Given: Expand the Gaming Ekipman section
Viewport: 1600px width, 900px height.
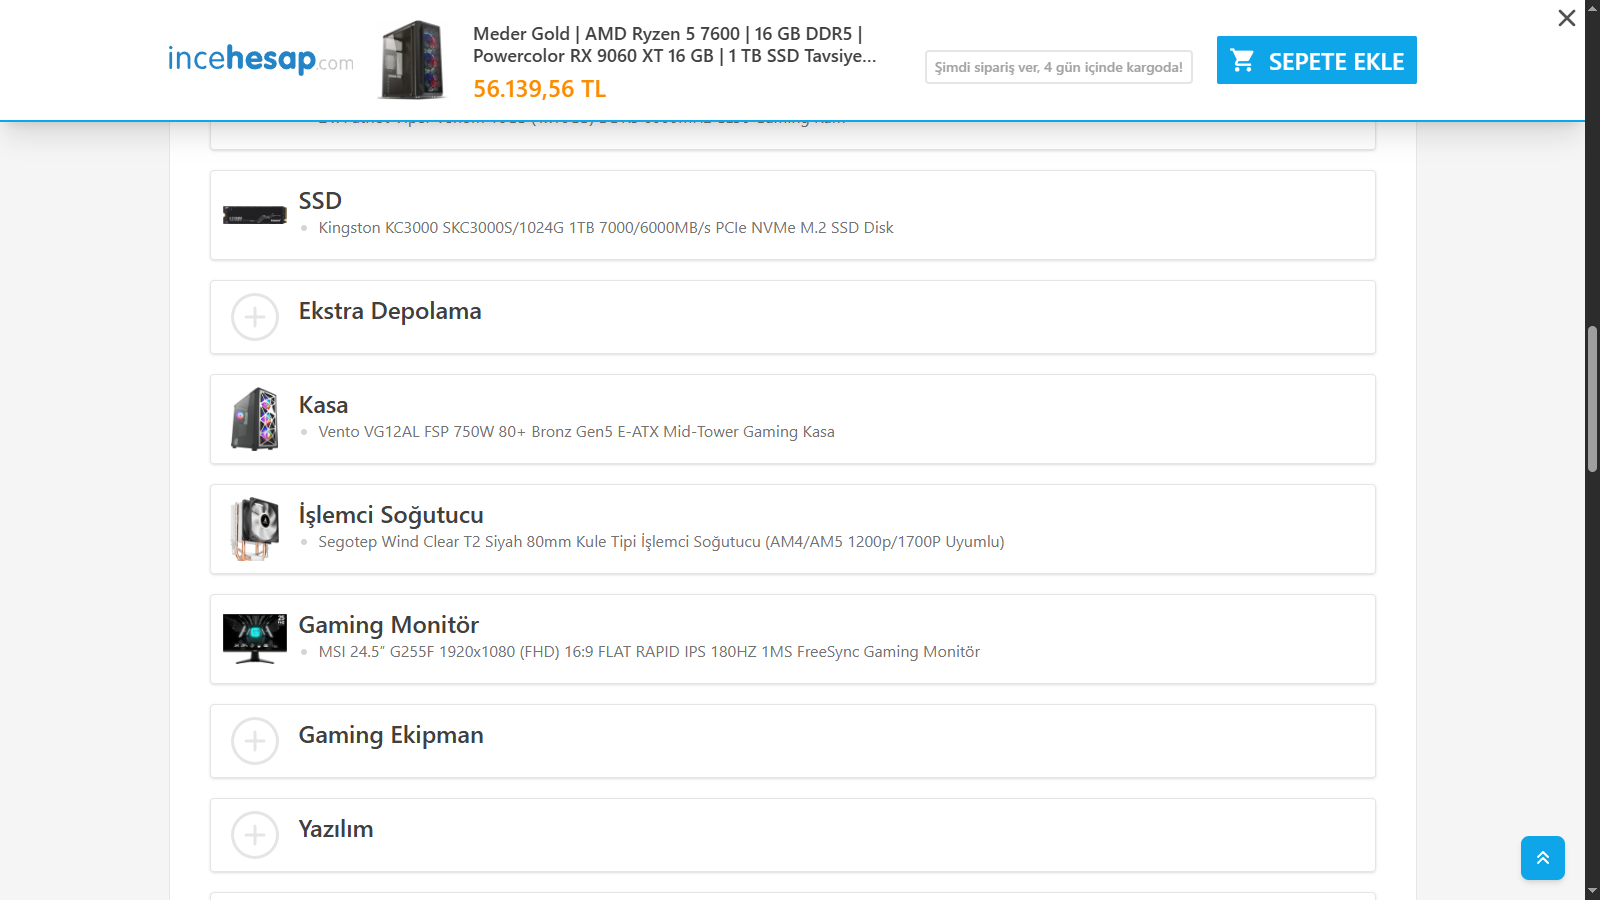Looking at the screenshot, I should 792,741.
